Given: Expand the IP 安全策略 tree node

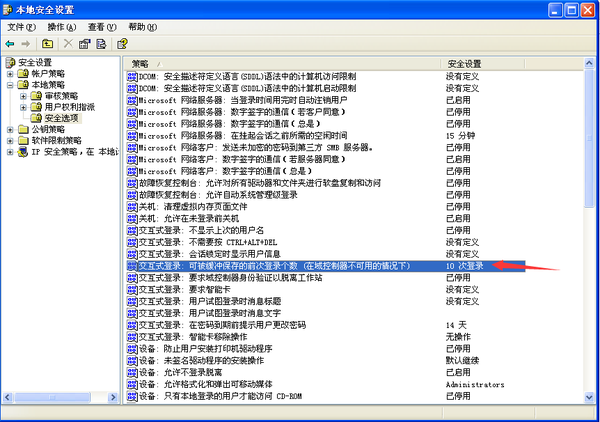Looking at the screenshot, I should [10, 152].
